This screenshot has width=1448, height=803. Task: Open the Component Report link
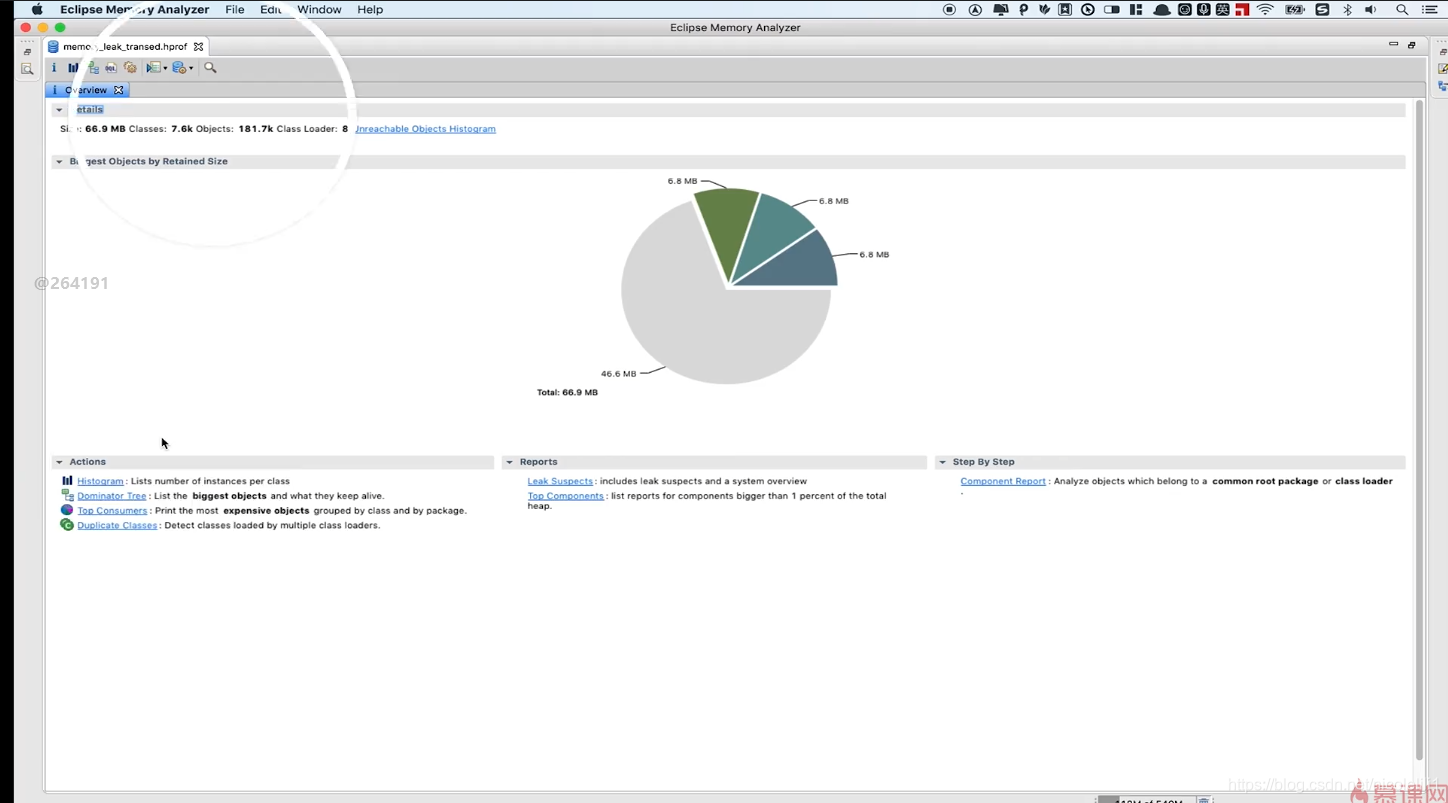click(1002, 481)
